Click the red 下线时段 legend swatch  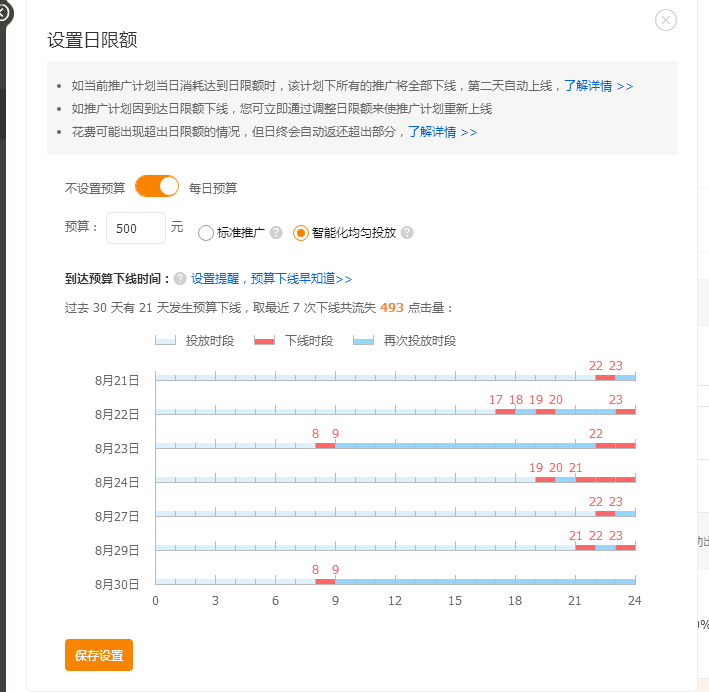click(x=264, y=341)
